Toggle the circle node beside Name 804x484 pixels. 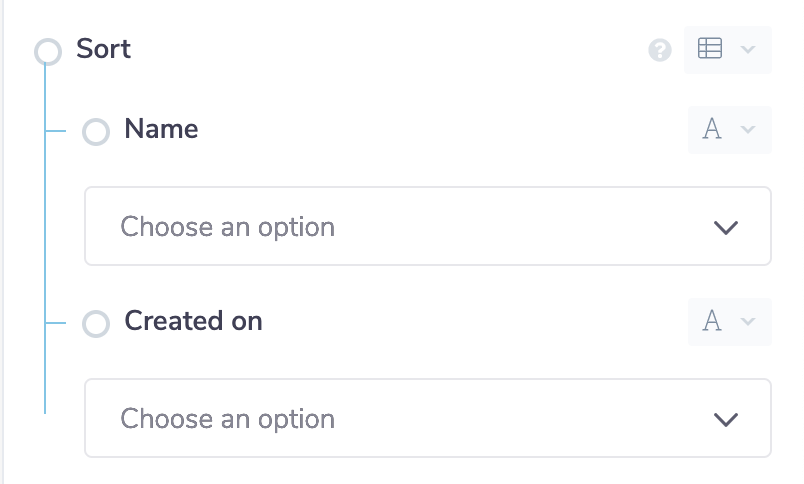(x=96, y=132)
